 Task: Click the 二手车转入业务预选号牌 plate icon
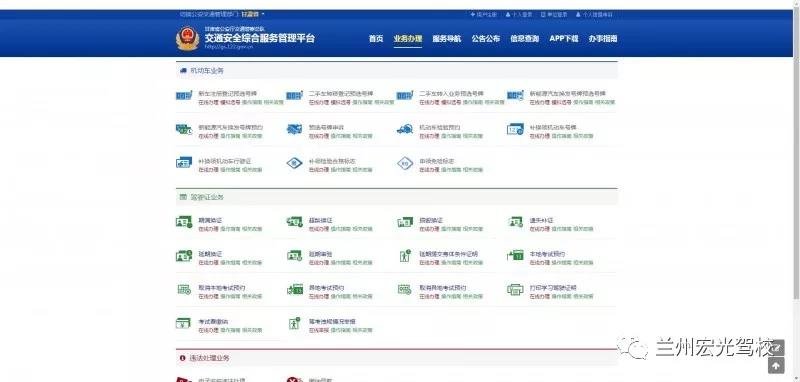(405, 96)
